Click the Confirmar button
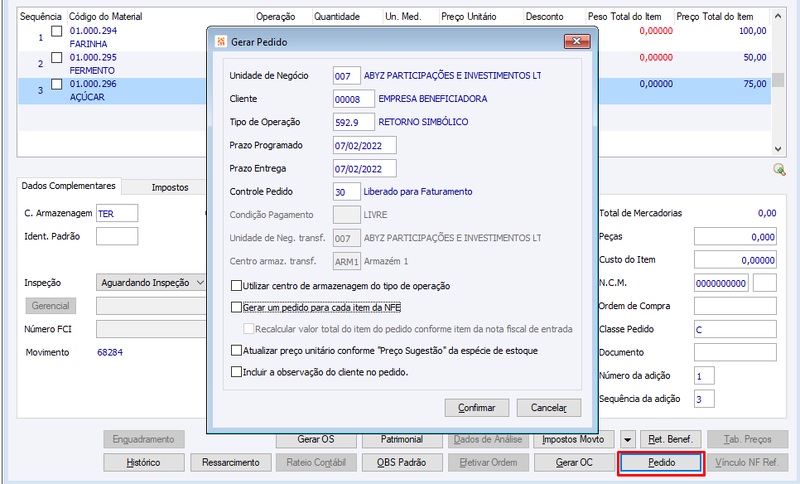Screen dimensions: 800x484 477,407
